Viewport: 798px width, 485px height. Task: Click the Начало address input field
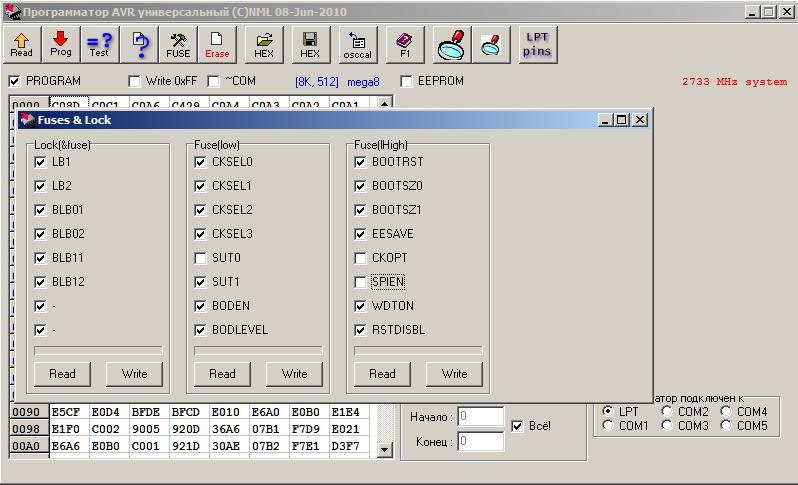[480, 417]
